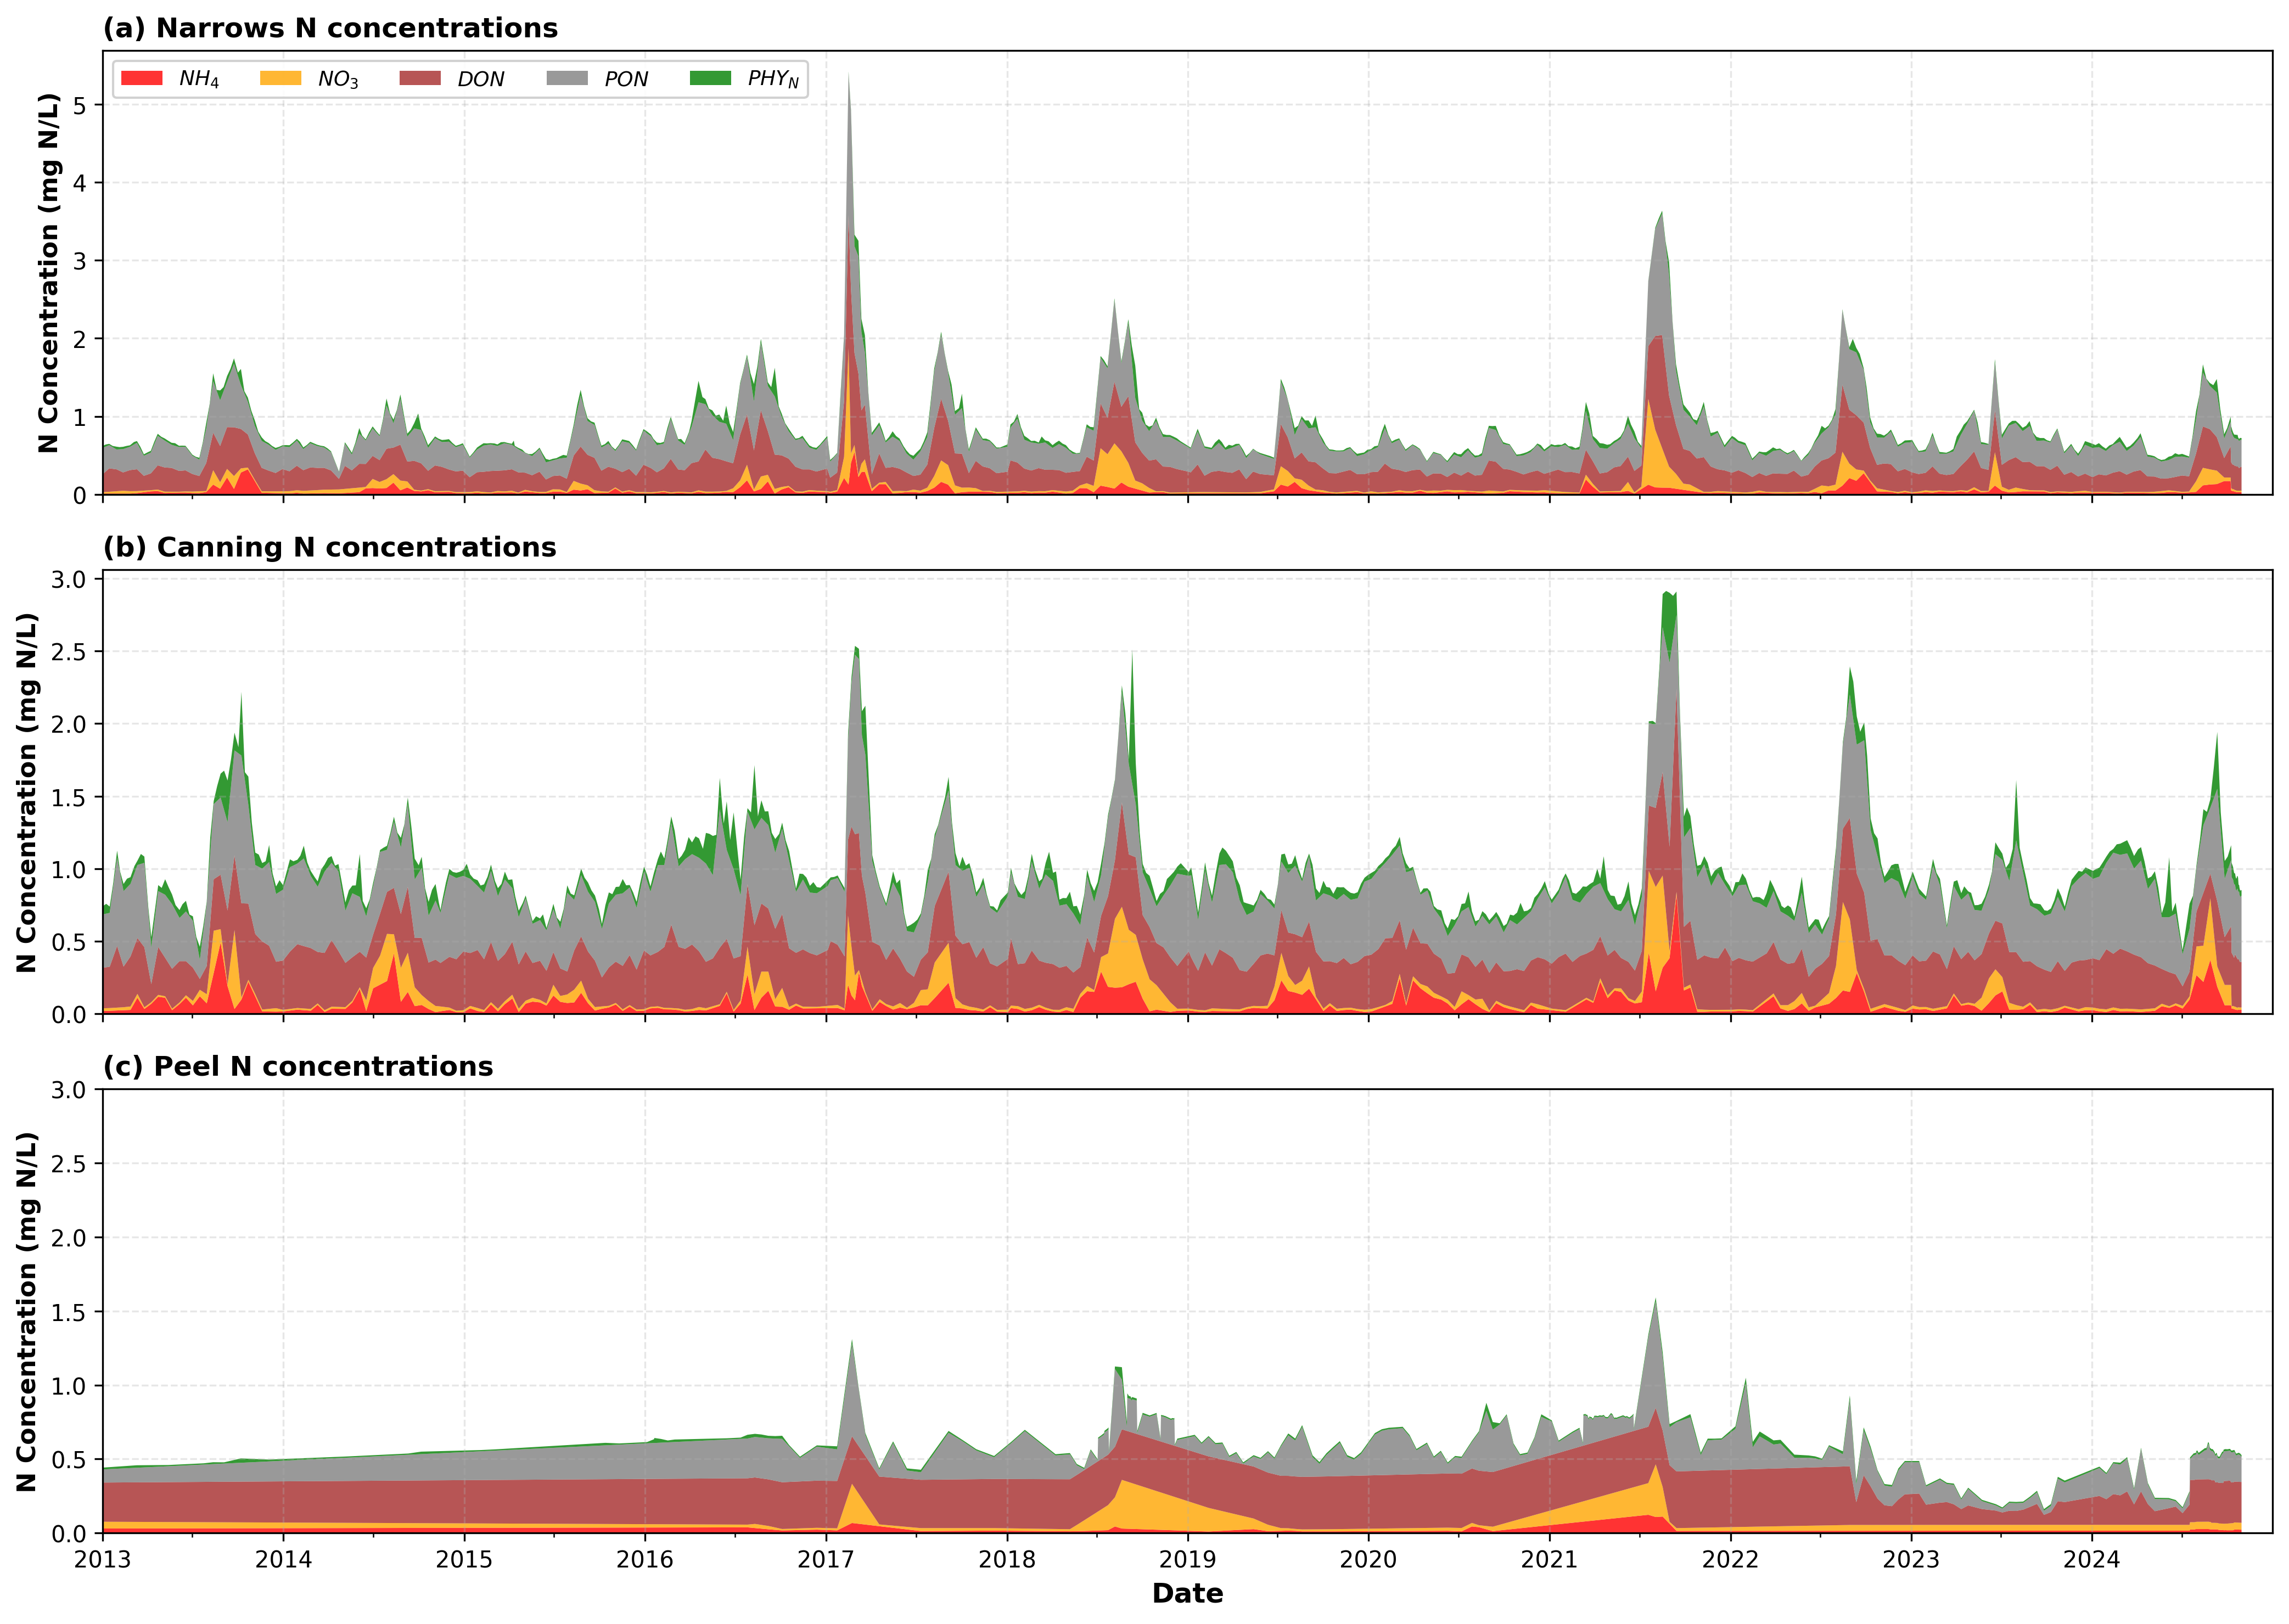The width and height of the screenshot is (2289, 1624).
Task: Click the 2013 x-axis tick label
Action: point(103,1559)
